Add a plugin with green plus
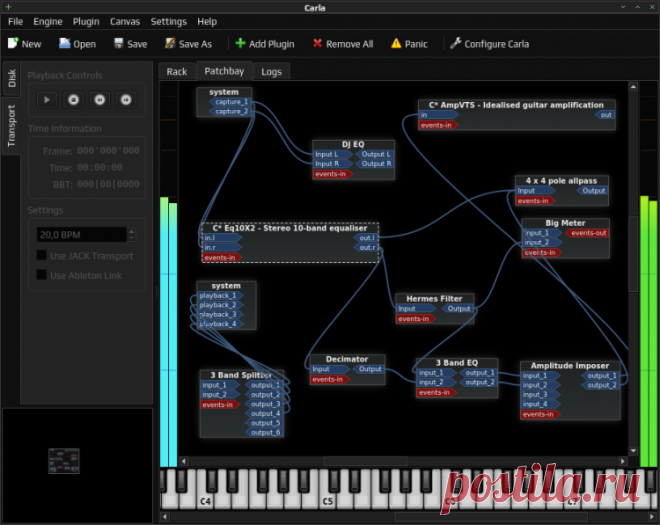This screenshot has height=525, width=660. (240, 43)
